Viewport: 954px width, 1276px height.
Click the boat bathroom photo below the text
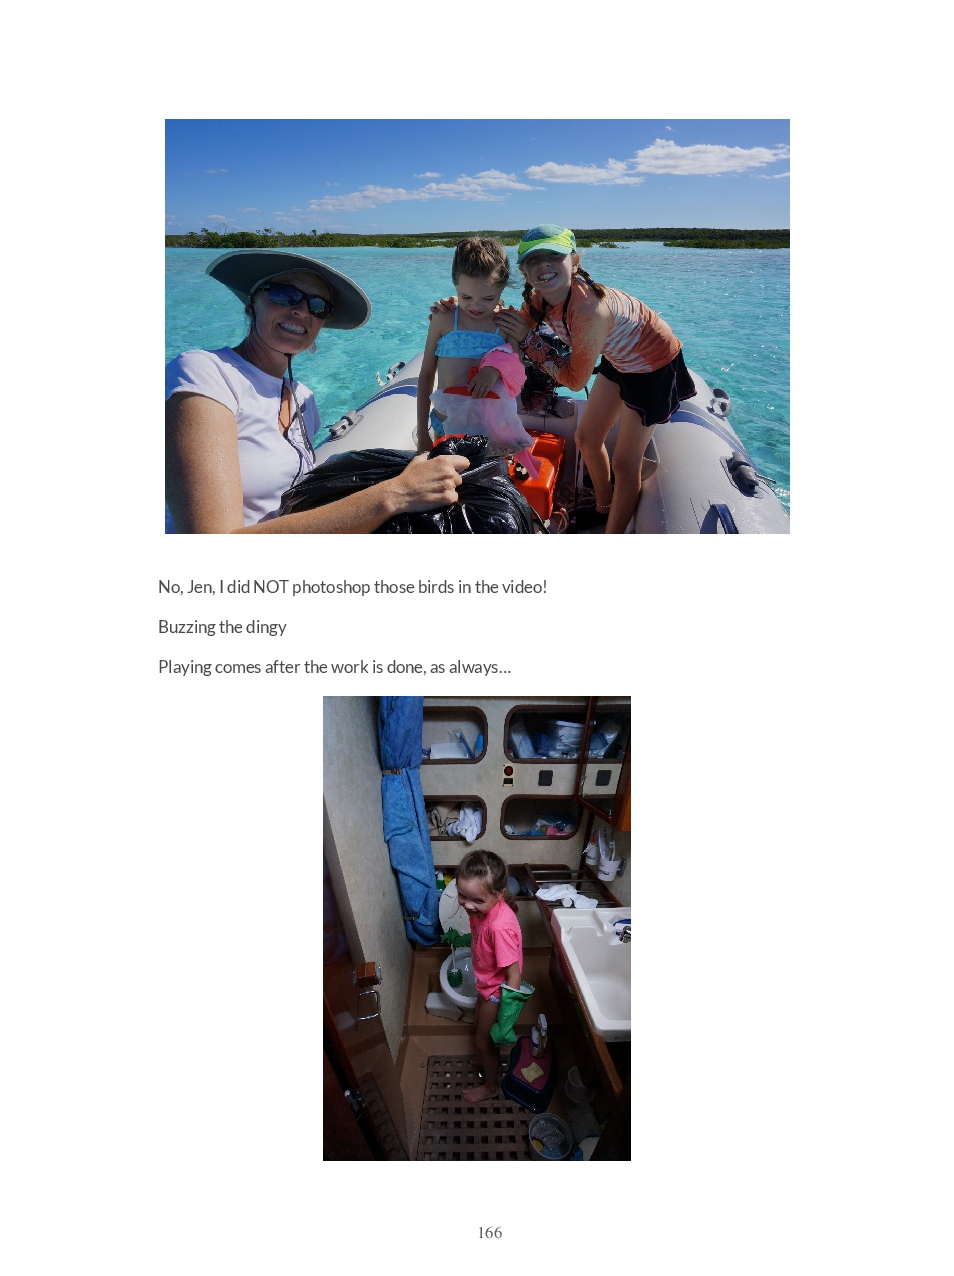click(x=477, y=928)
